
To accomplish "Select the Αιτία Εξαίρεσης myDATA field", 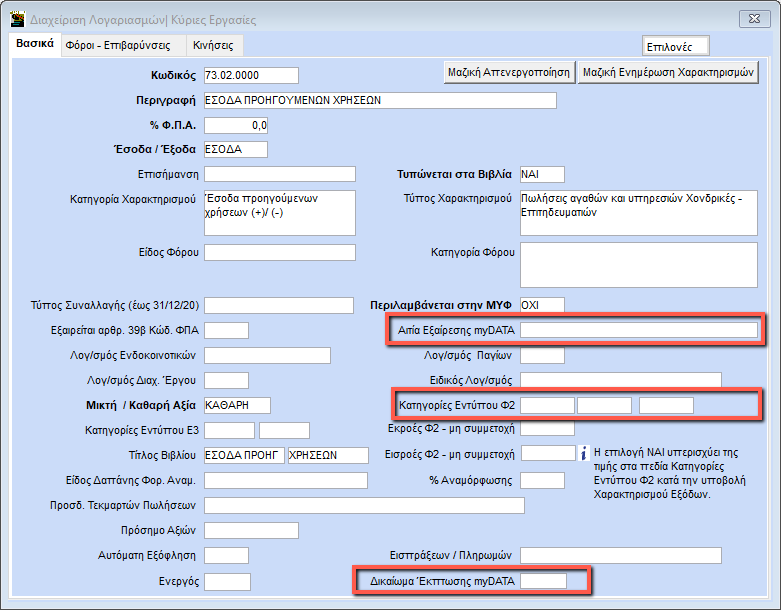I will pyautogui.click(x=639, y=330).
